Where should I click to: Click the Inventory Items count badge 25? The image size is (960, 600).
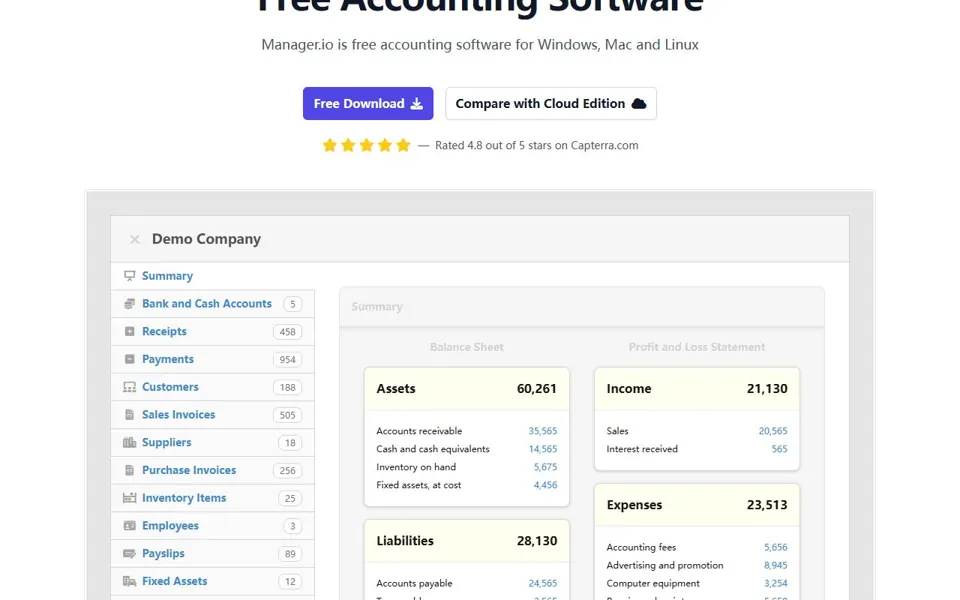pyautogui.click(x=290, y=498)
